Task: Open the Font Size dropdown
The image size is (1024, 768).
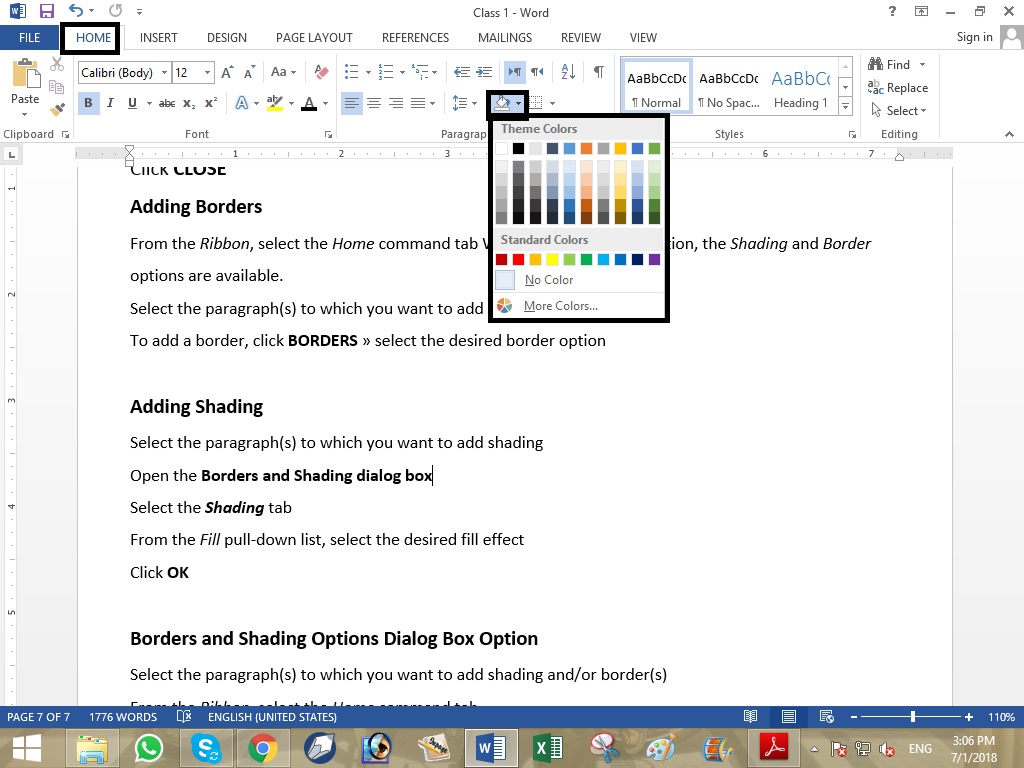Action: coord(206,72)
